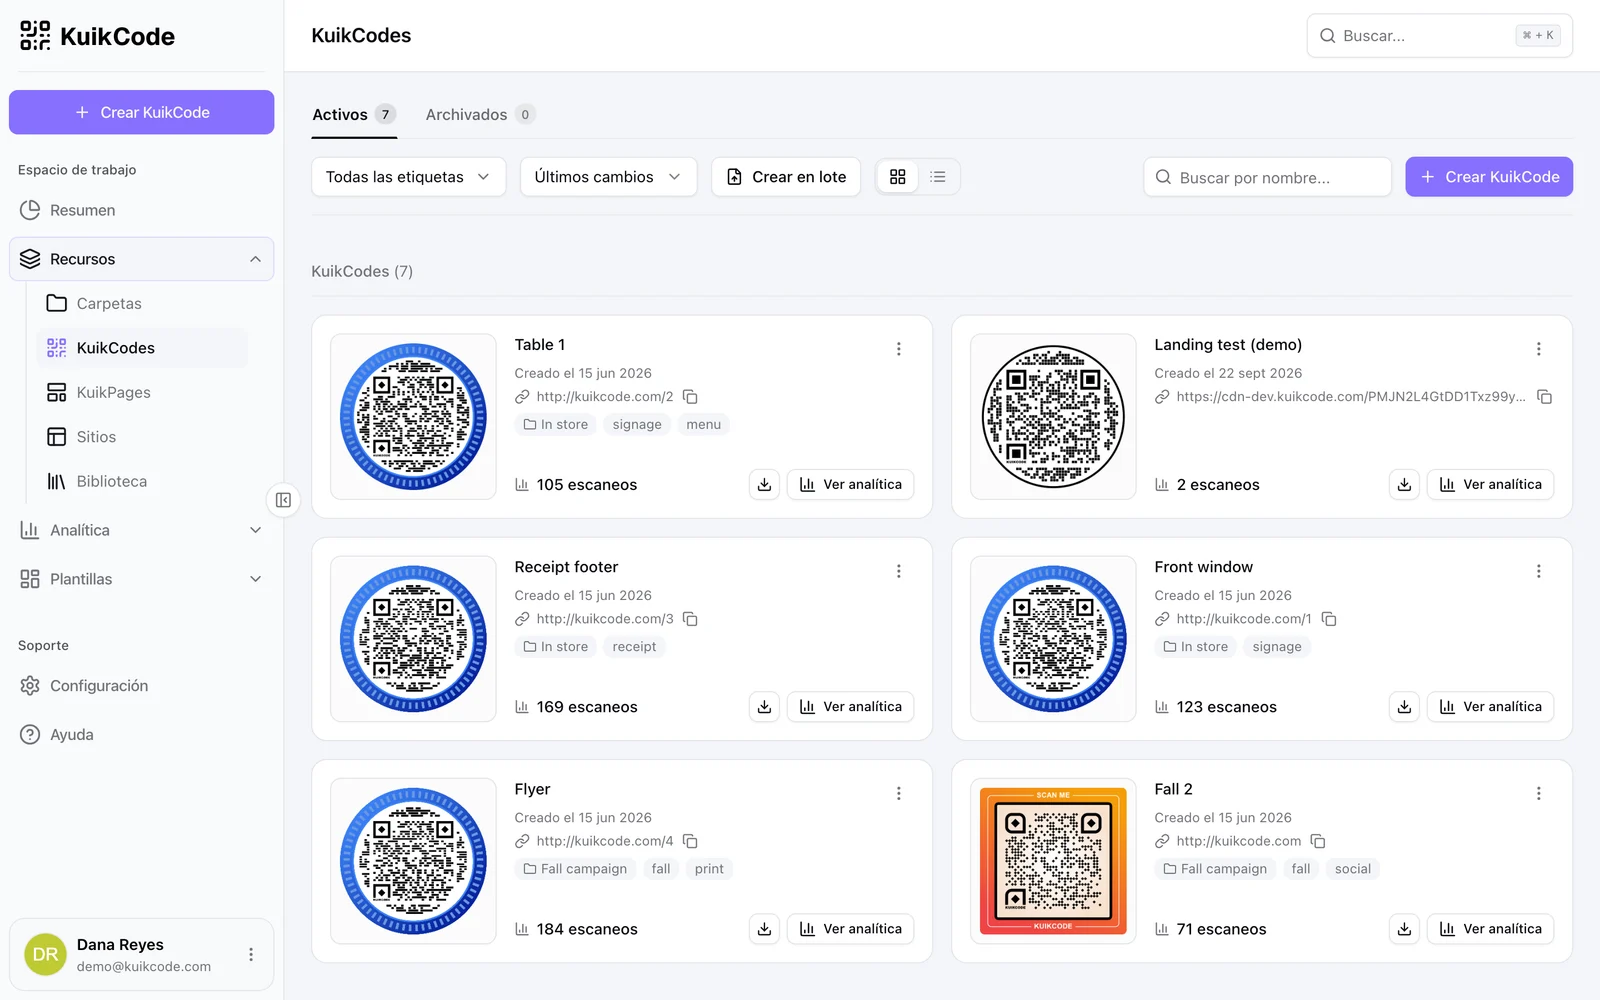
Task: Expand the Plantillas section
Action: pyautogui.click(x=141, y=579)
